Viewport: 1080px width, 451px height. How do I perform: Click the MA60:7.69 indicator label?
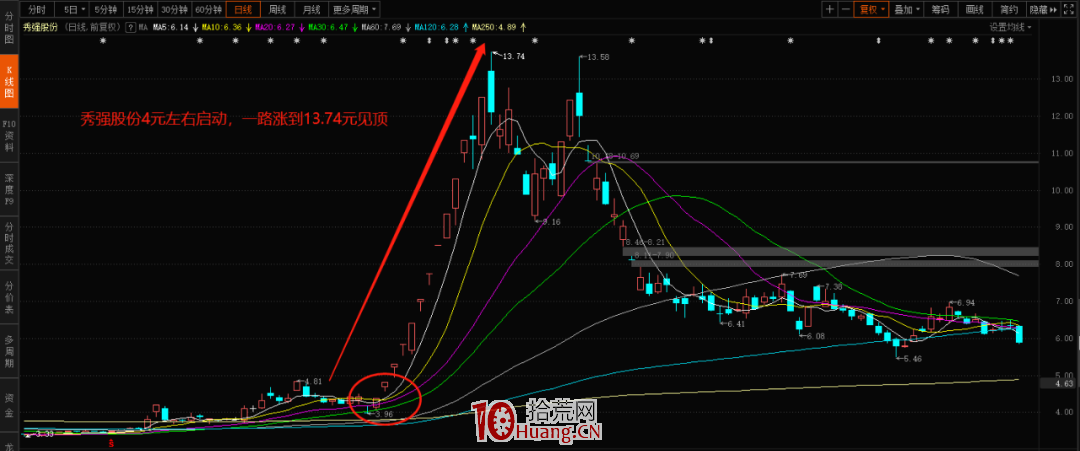tap(384, 28)
